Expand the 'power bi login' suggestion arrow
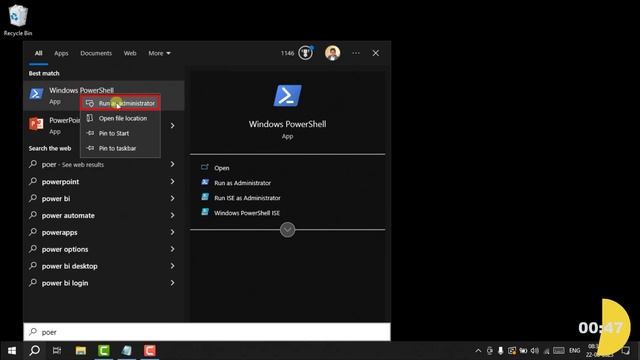Viewport: 640px width, 360px height. [x=172, y=283]
